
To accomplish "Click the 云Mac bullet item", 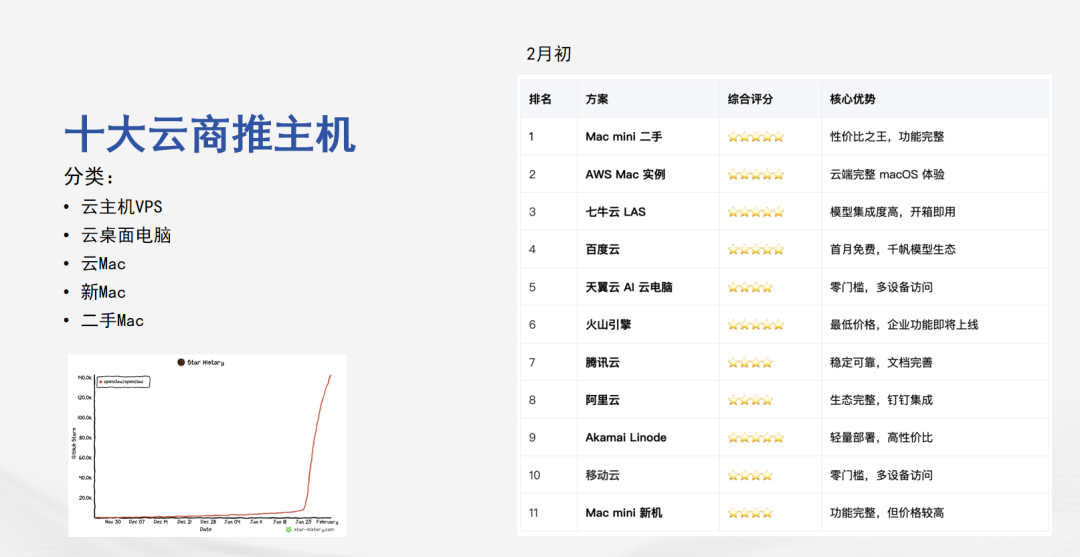I will [103, 264].
